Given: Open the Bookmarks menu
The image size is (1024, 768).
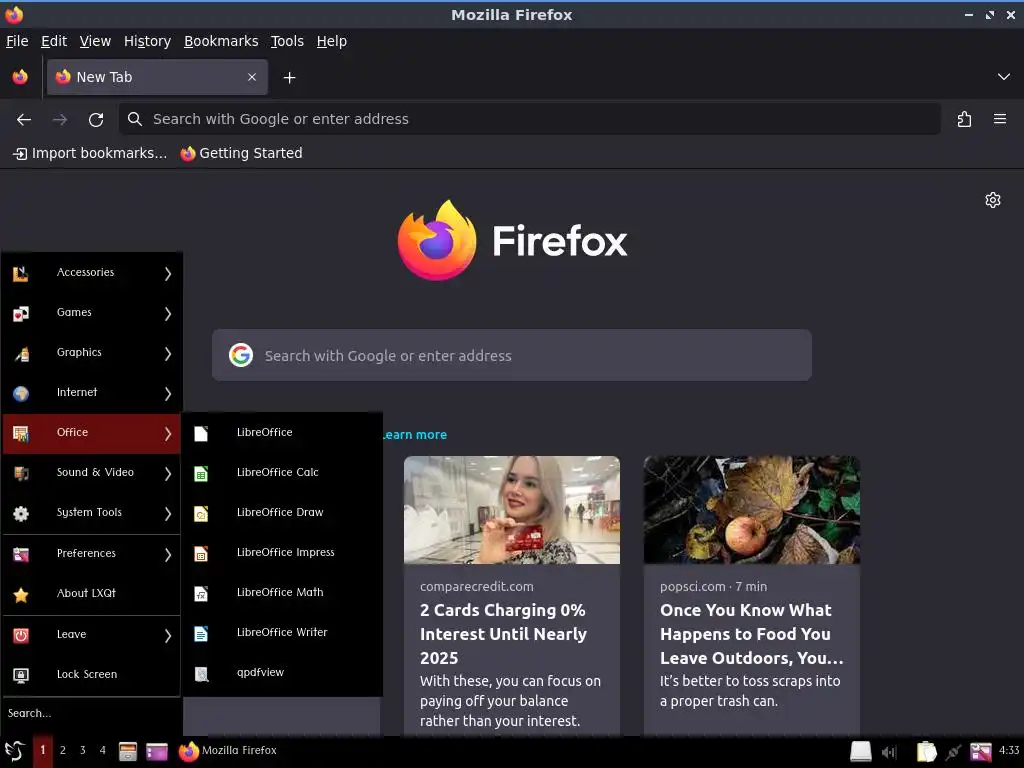Looking at the screenshot, I should click(221, 41).
